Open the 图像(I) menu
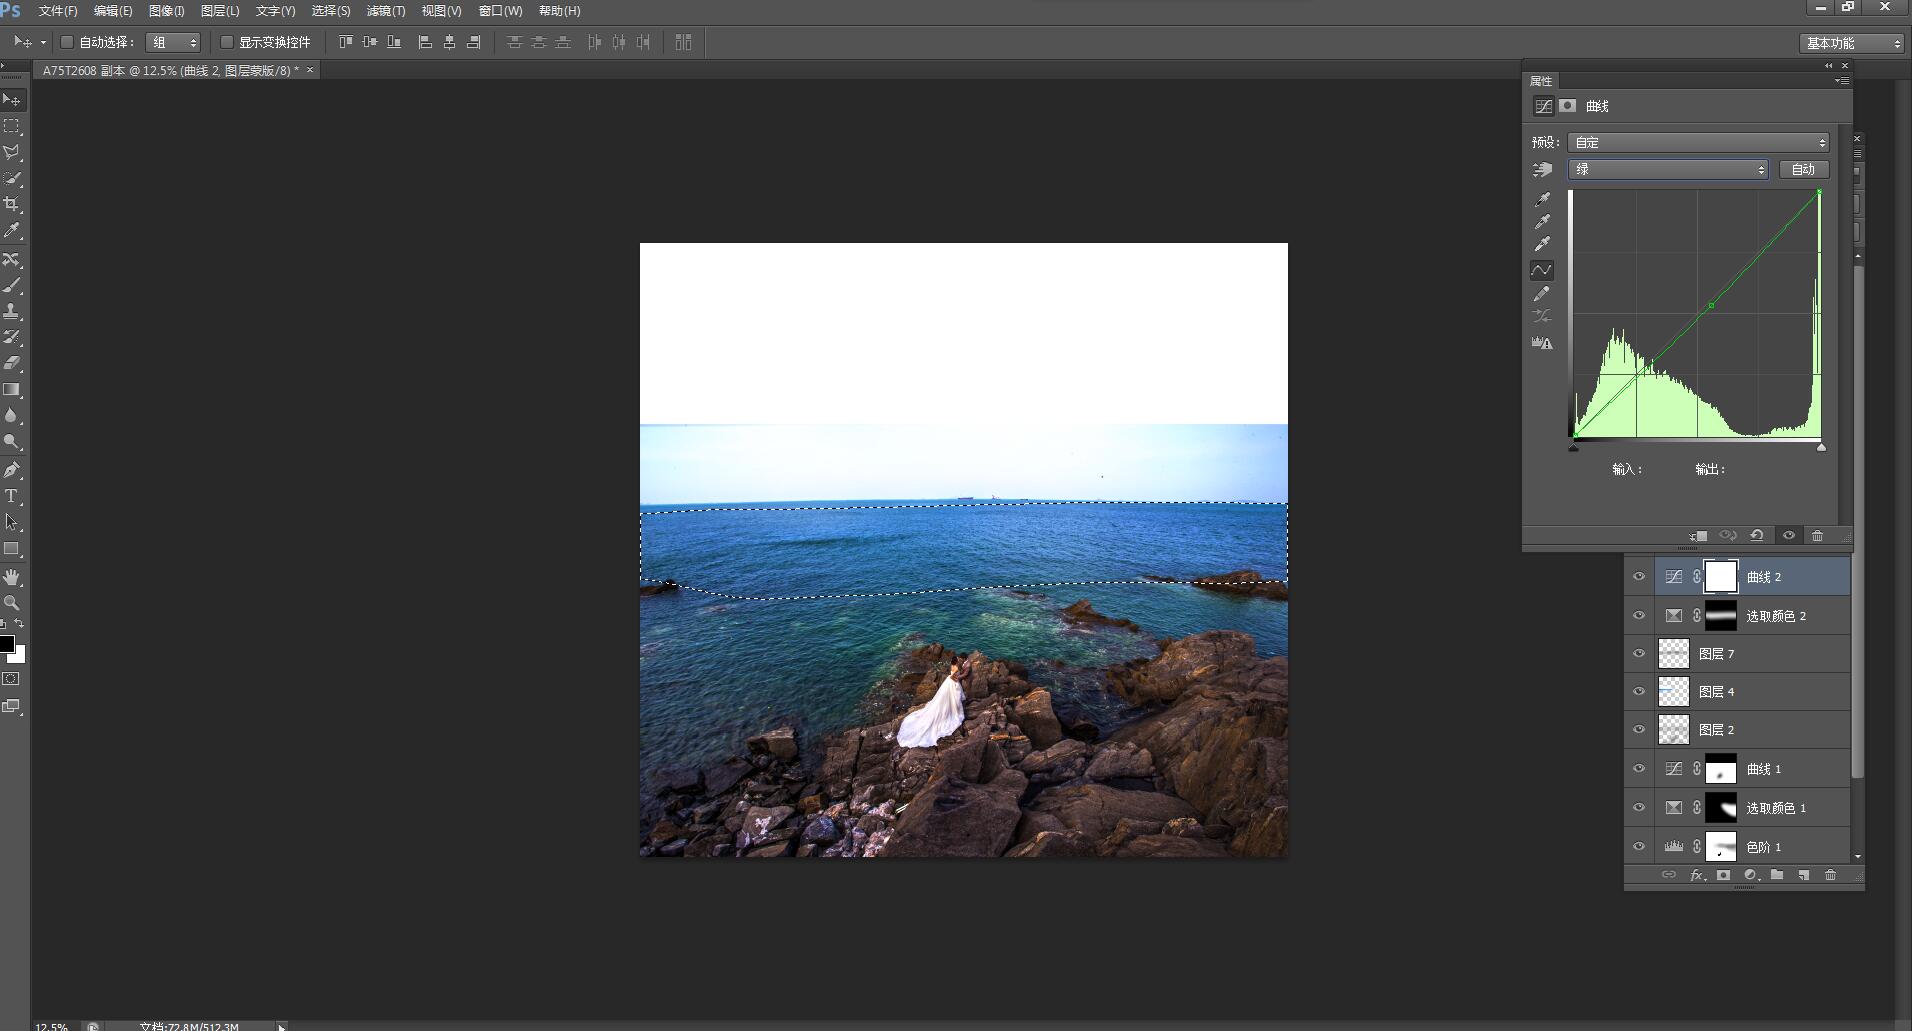 tap(166, 11)
